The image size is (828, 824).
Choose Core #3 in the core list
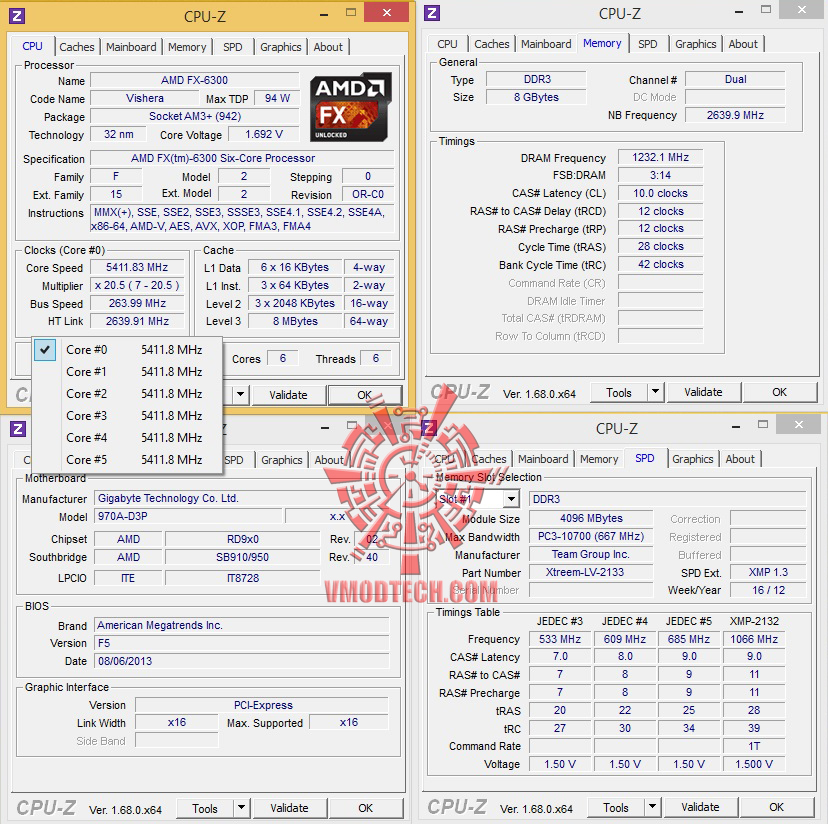click(127, 416)
